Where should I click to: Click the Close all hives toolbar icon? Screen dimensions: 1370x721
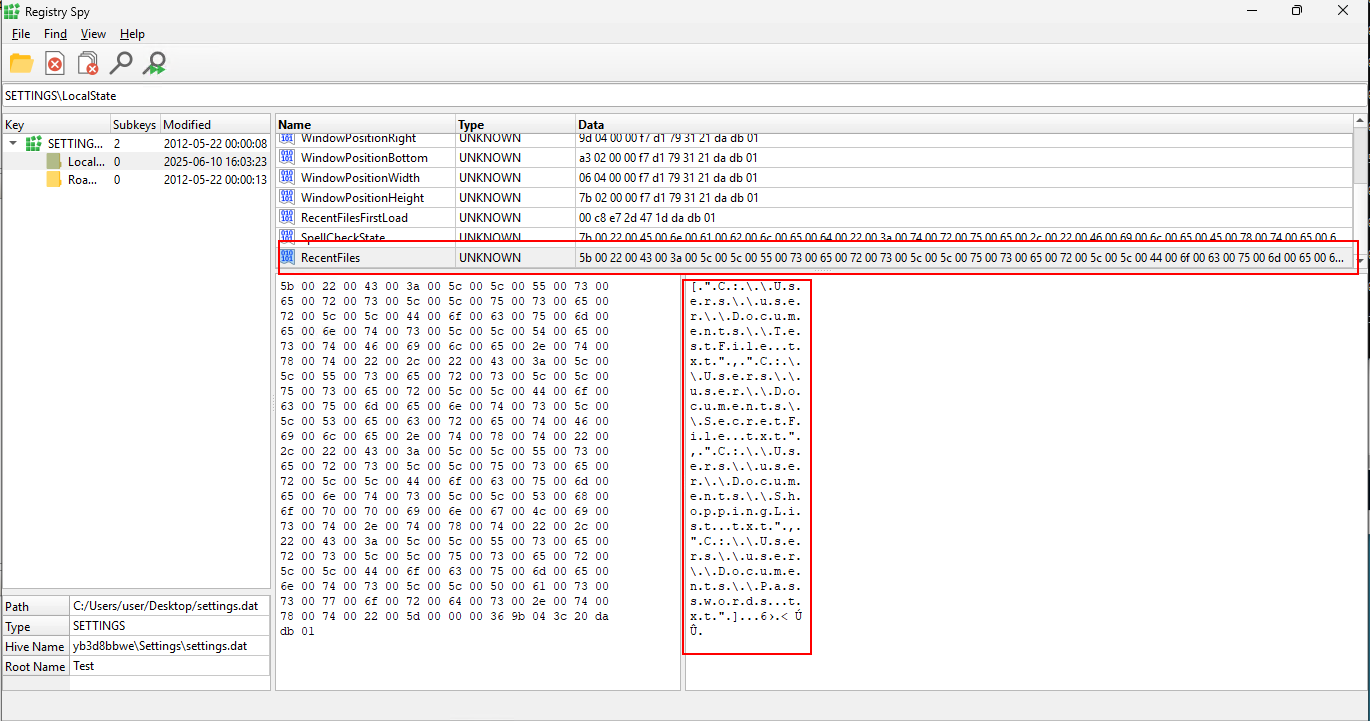pyautogui.click(x=88, y=64)
